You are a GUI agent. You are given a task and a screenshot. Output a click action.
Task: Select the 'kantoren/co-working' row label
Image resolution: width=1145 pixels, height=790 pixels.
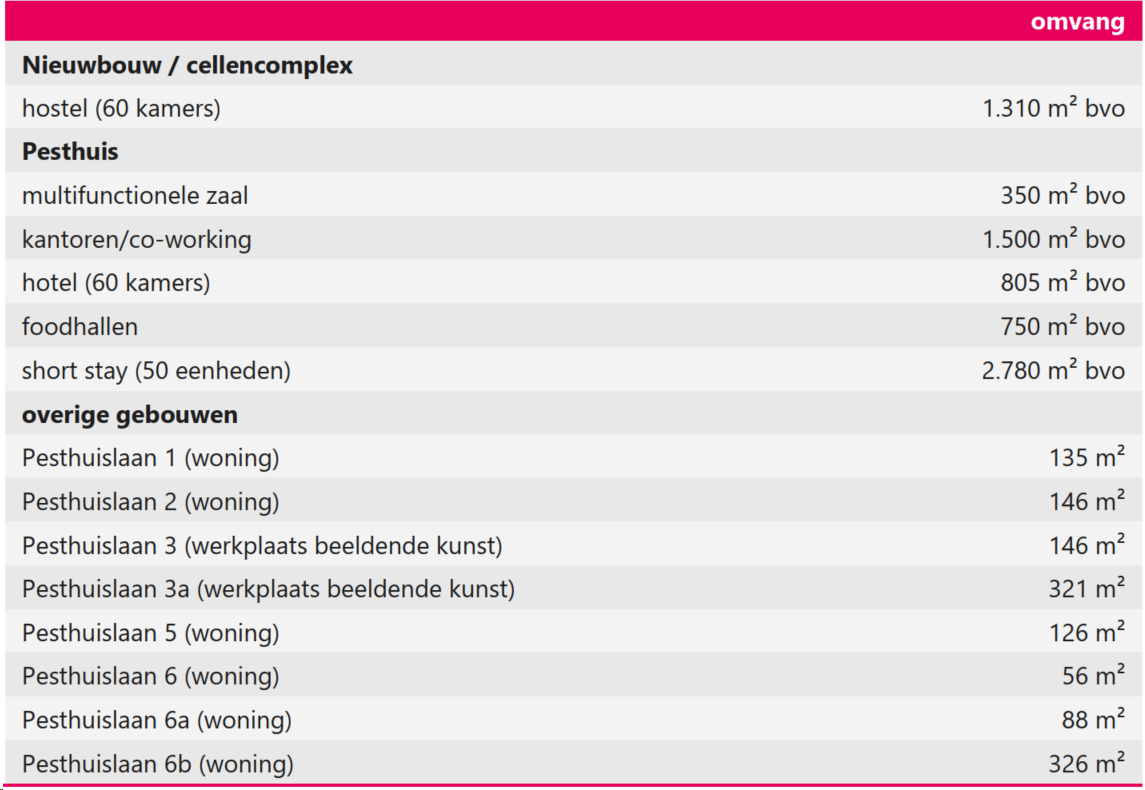[137, 240]
